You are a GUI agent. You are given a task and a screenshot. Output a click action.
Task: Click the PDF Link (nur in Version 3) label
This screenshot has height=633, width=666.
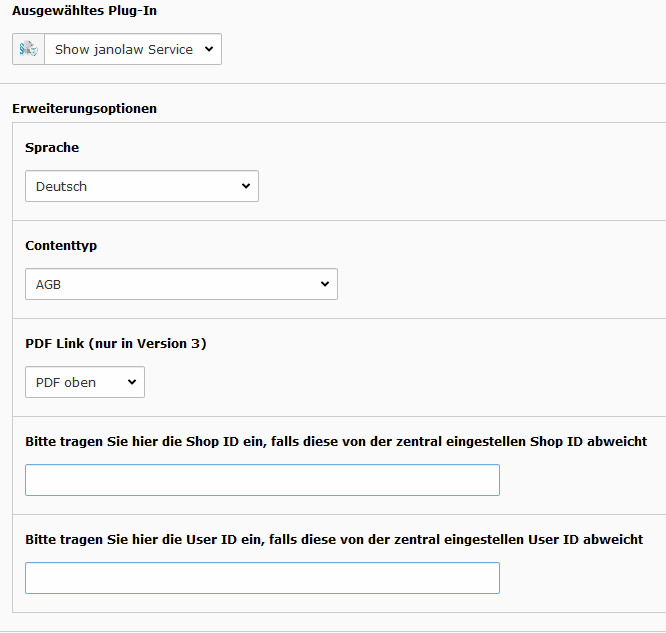tap(116, 343)
